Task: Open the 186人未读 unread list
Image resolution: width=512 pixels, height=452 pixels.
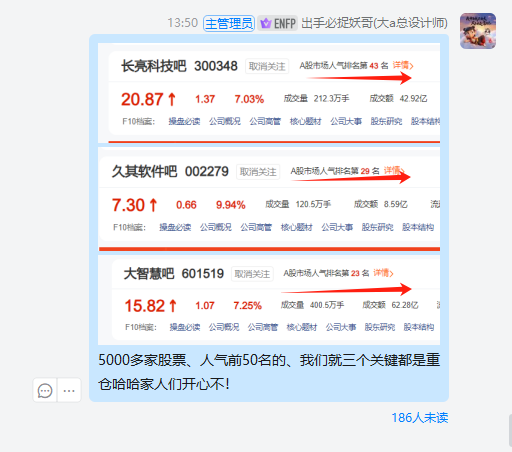Action: point(420,417)
